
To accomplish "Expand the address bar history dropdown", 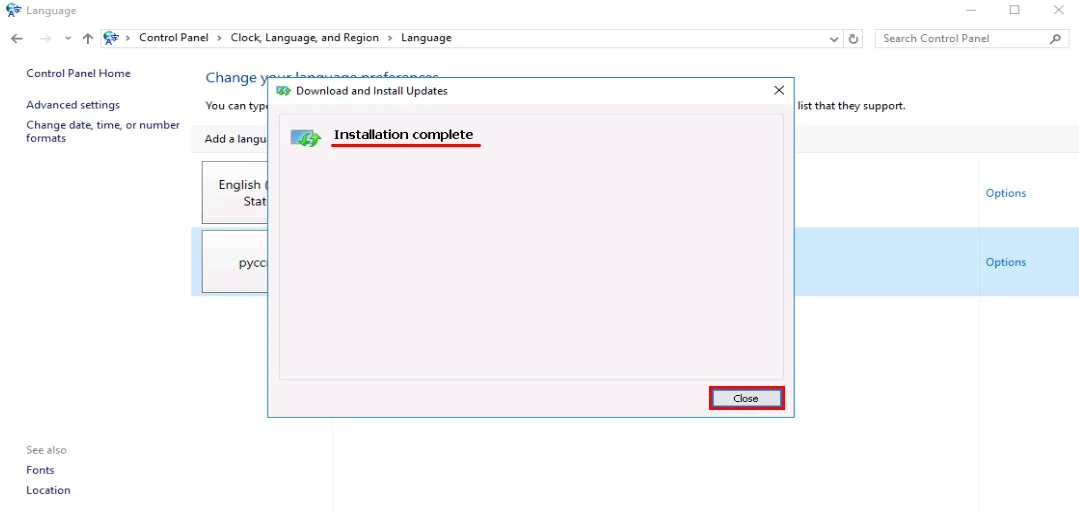I will click(835, 39).
